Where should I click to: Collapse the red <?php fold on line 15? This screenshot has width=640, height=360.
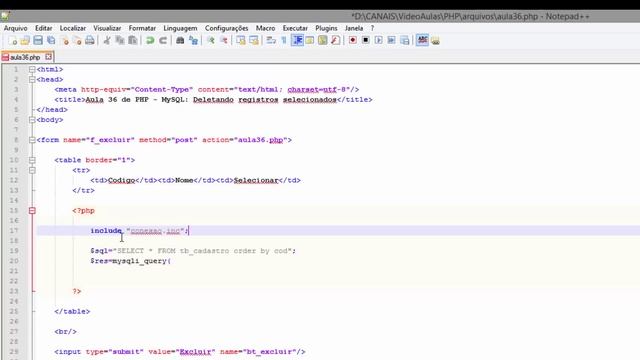(32, 211)
